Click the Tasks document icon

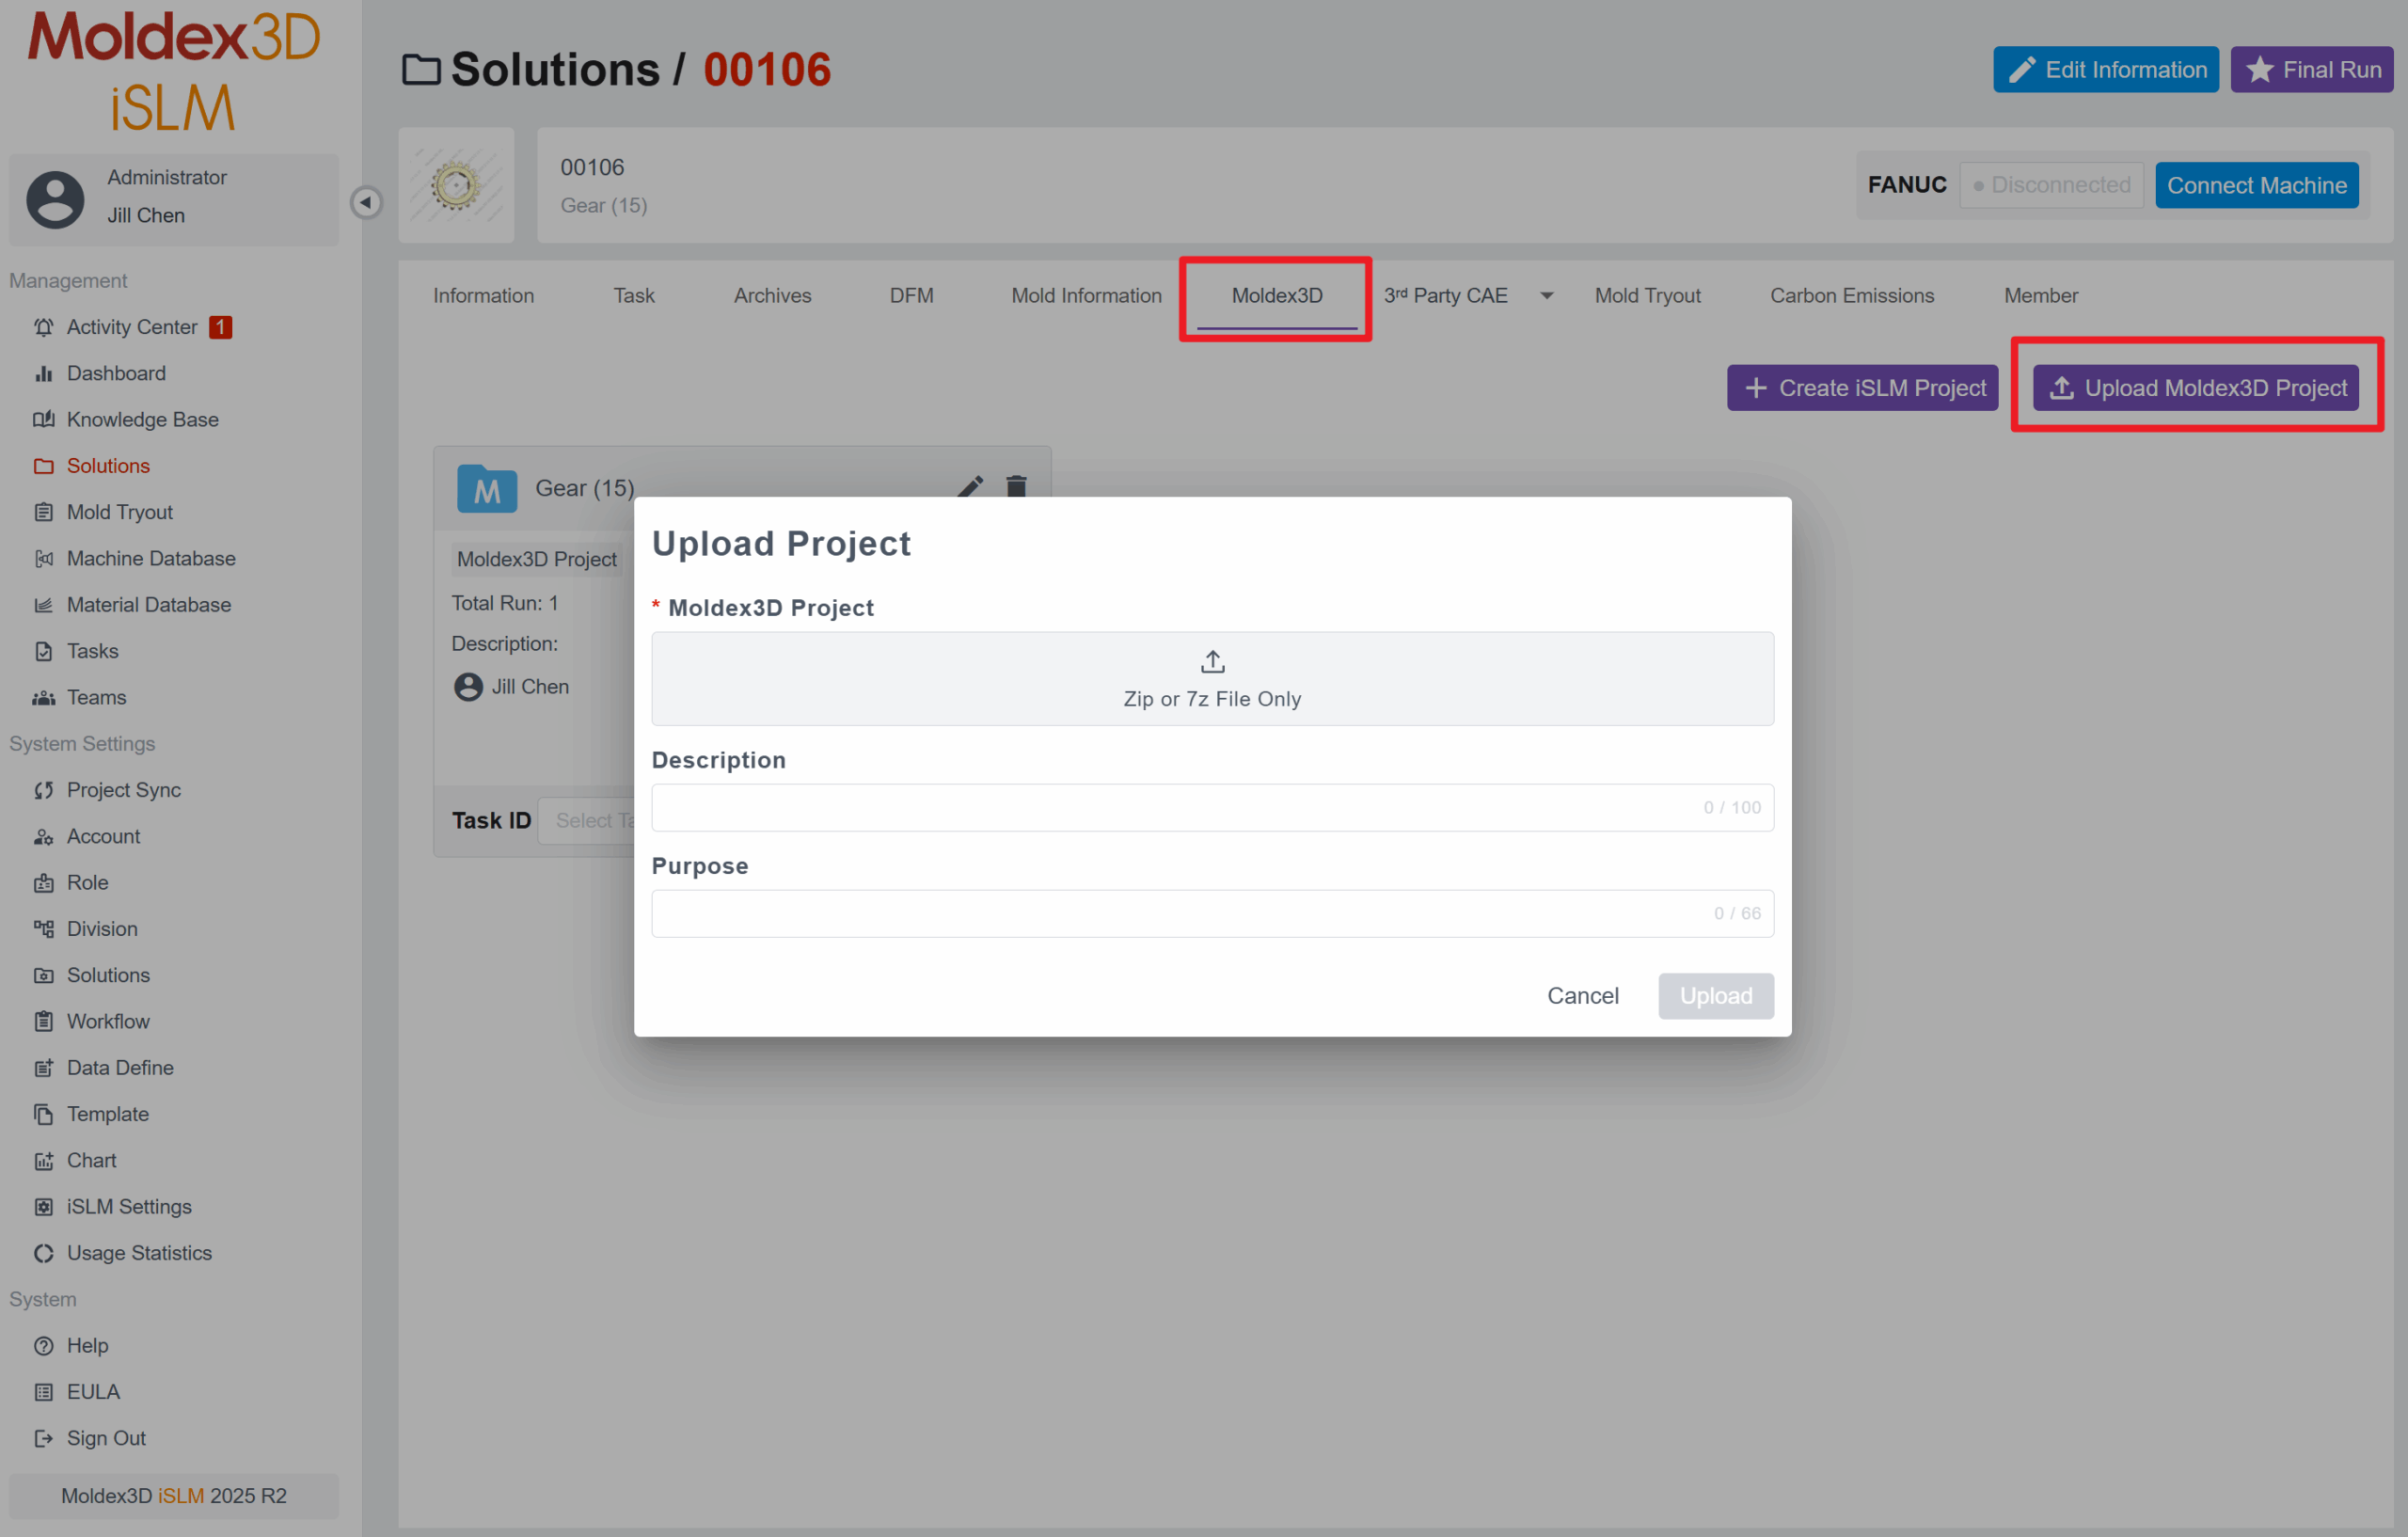pyautogui.click(x=43, y=651)
